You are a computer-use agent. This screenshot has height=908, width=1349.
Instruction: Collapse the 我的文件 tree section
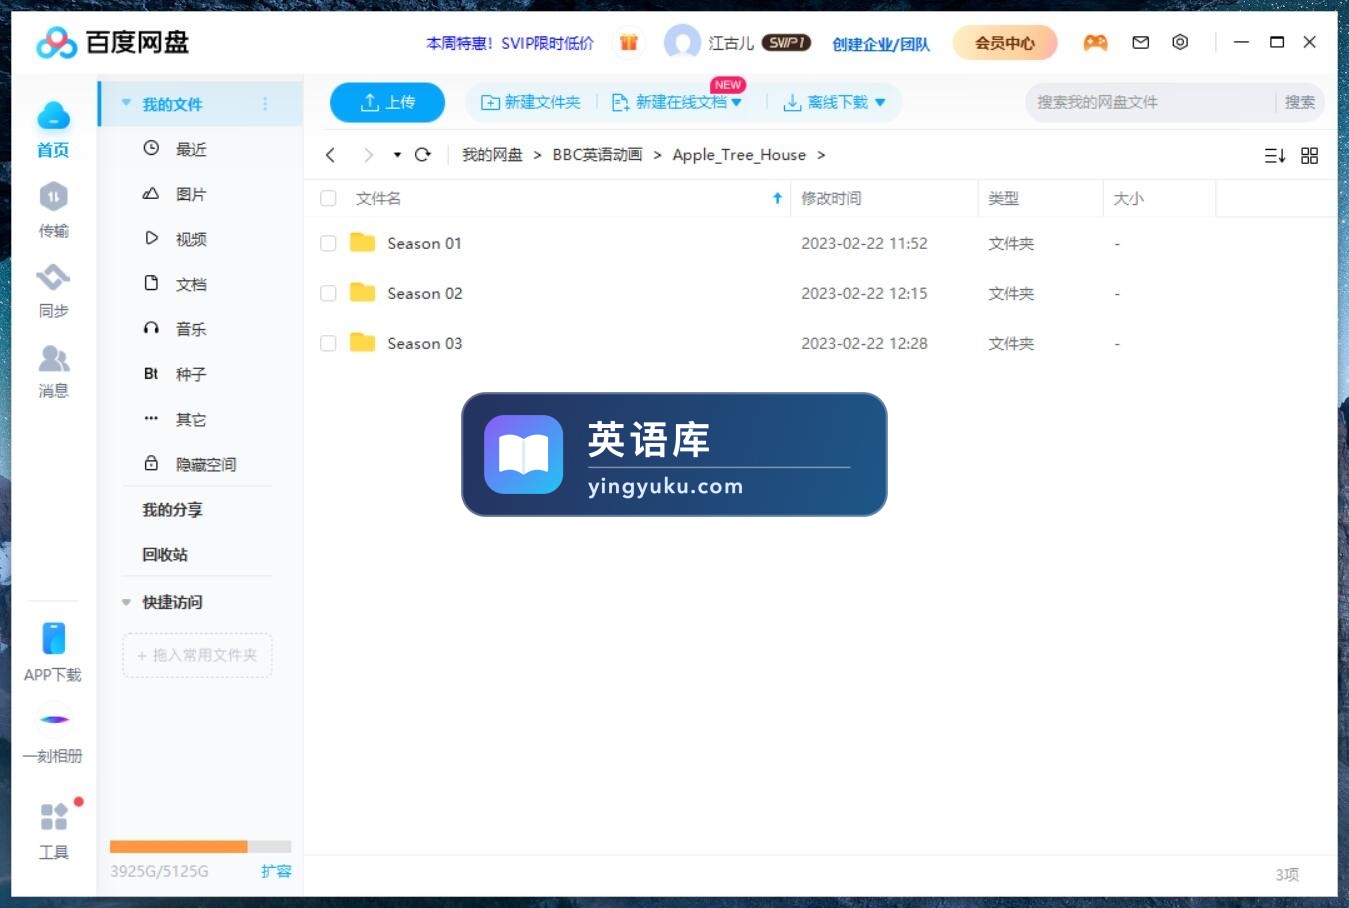tap(126, 103)
